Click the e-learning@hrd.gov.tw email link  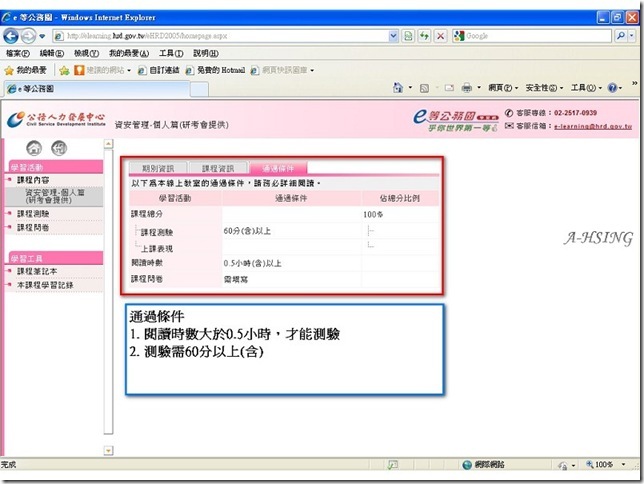click(593, 127)
